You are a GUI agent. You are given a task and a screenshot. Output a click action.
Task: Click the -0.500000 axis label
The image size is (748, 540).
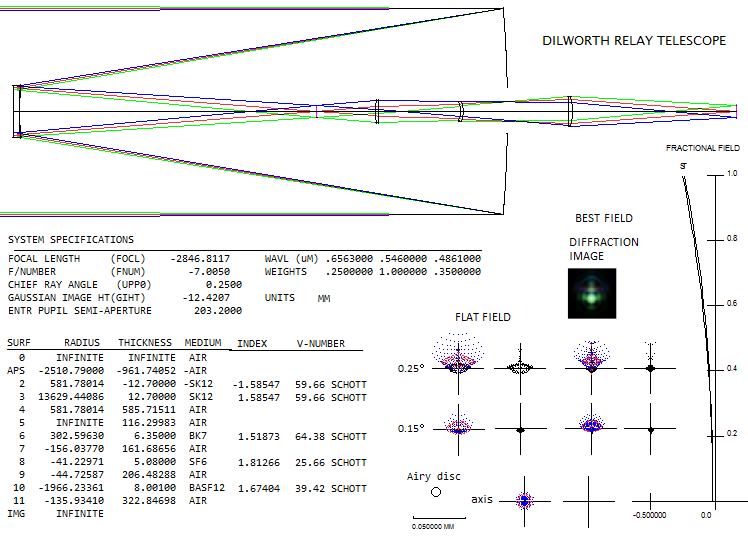(650, 515)
